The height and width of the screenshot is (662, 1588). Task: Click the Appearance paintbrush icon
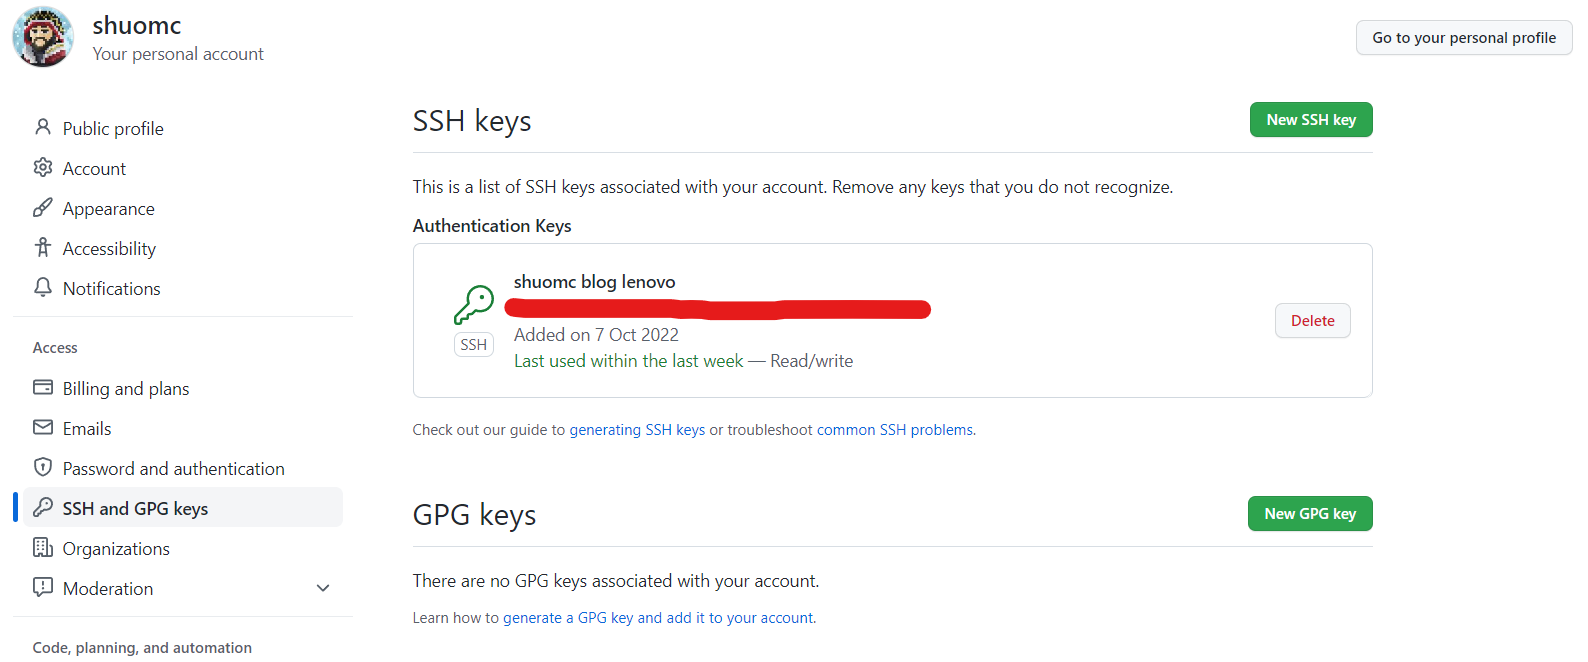tap(42, 208)
